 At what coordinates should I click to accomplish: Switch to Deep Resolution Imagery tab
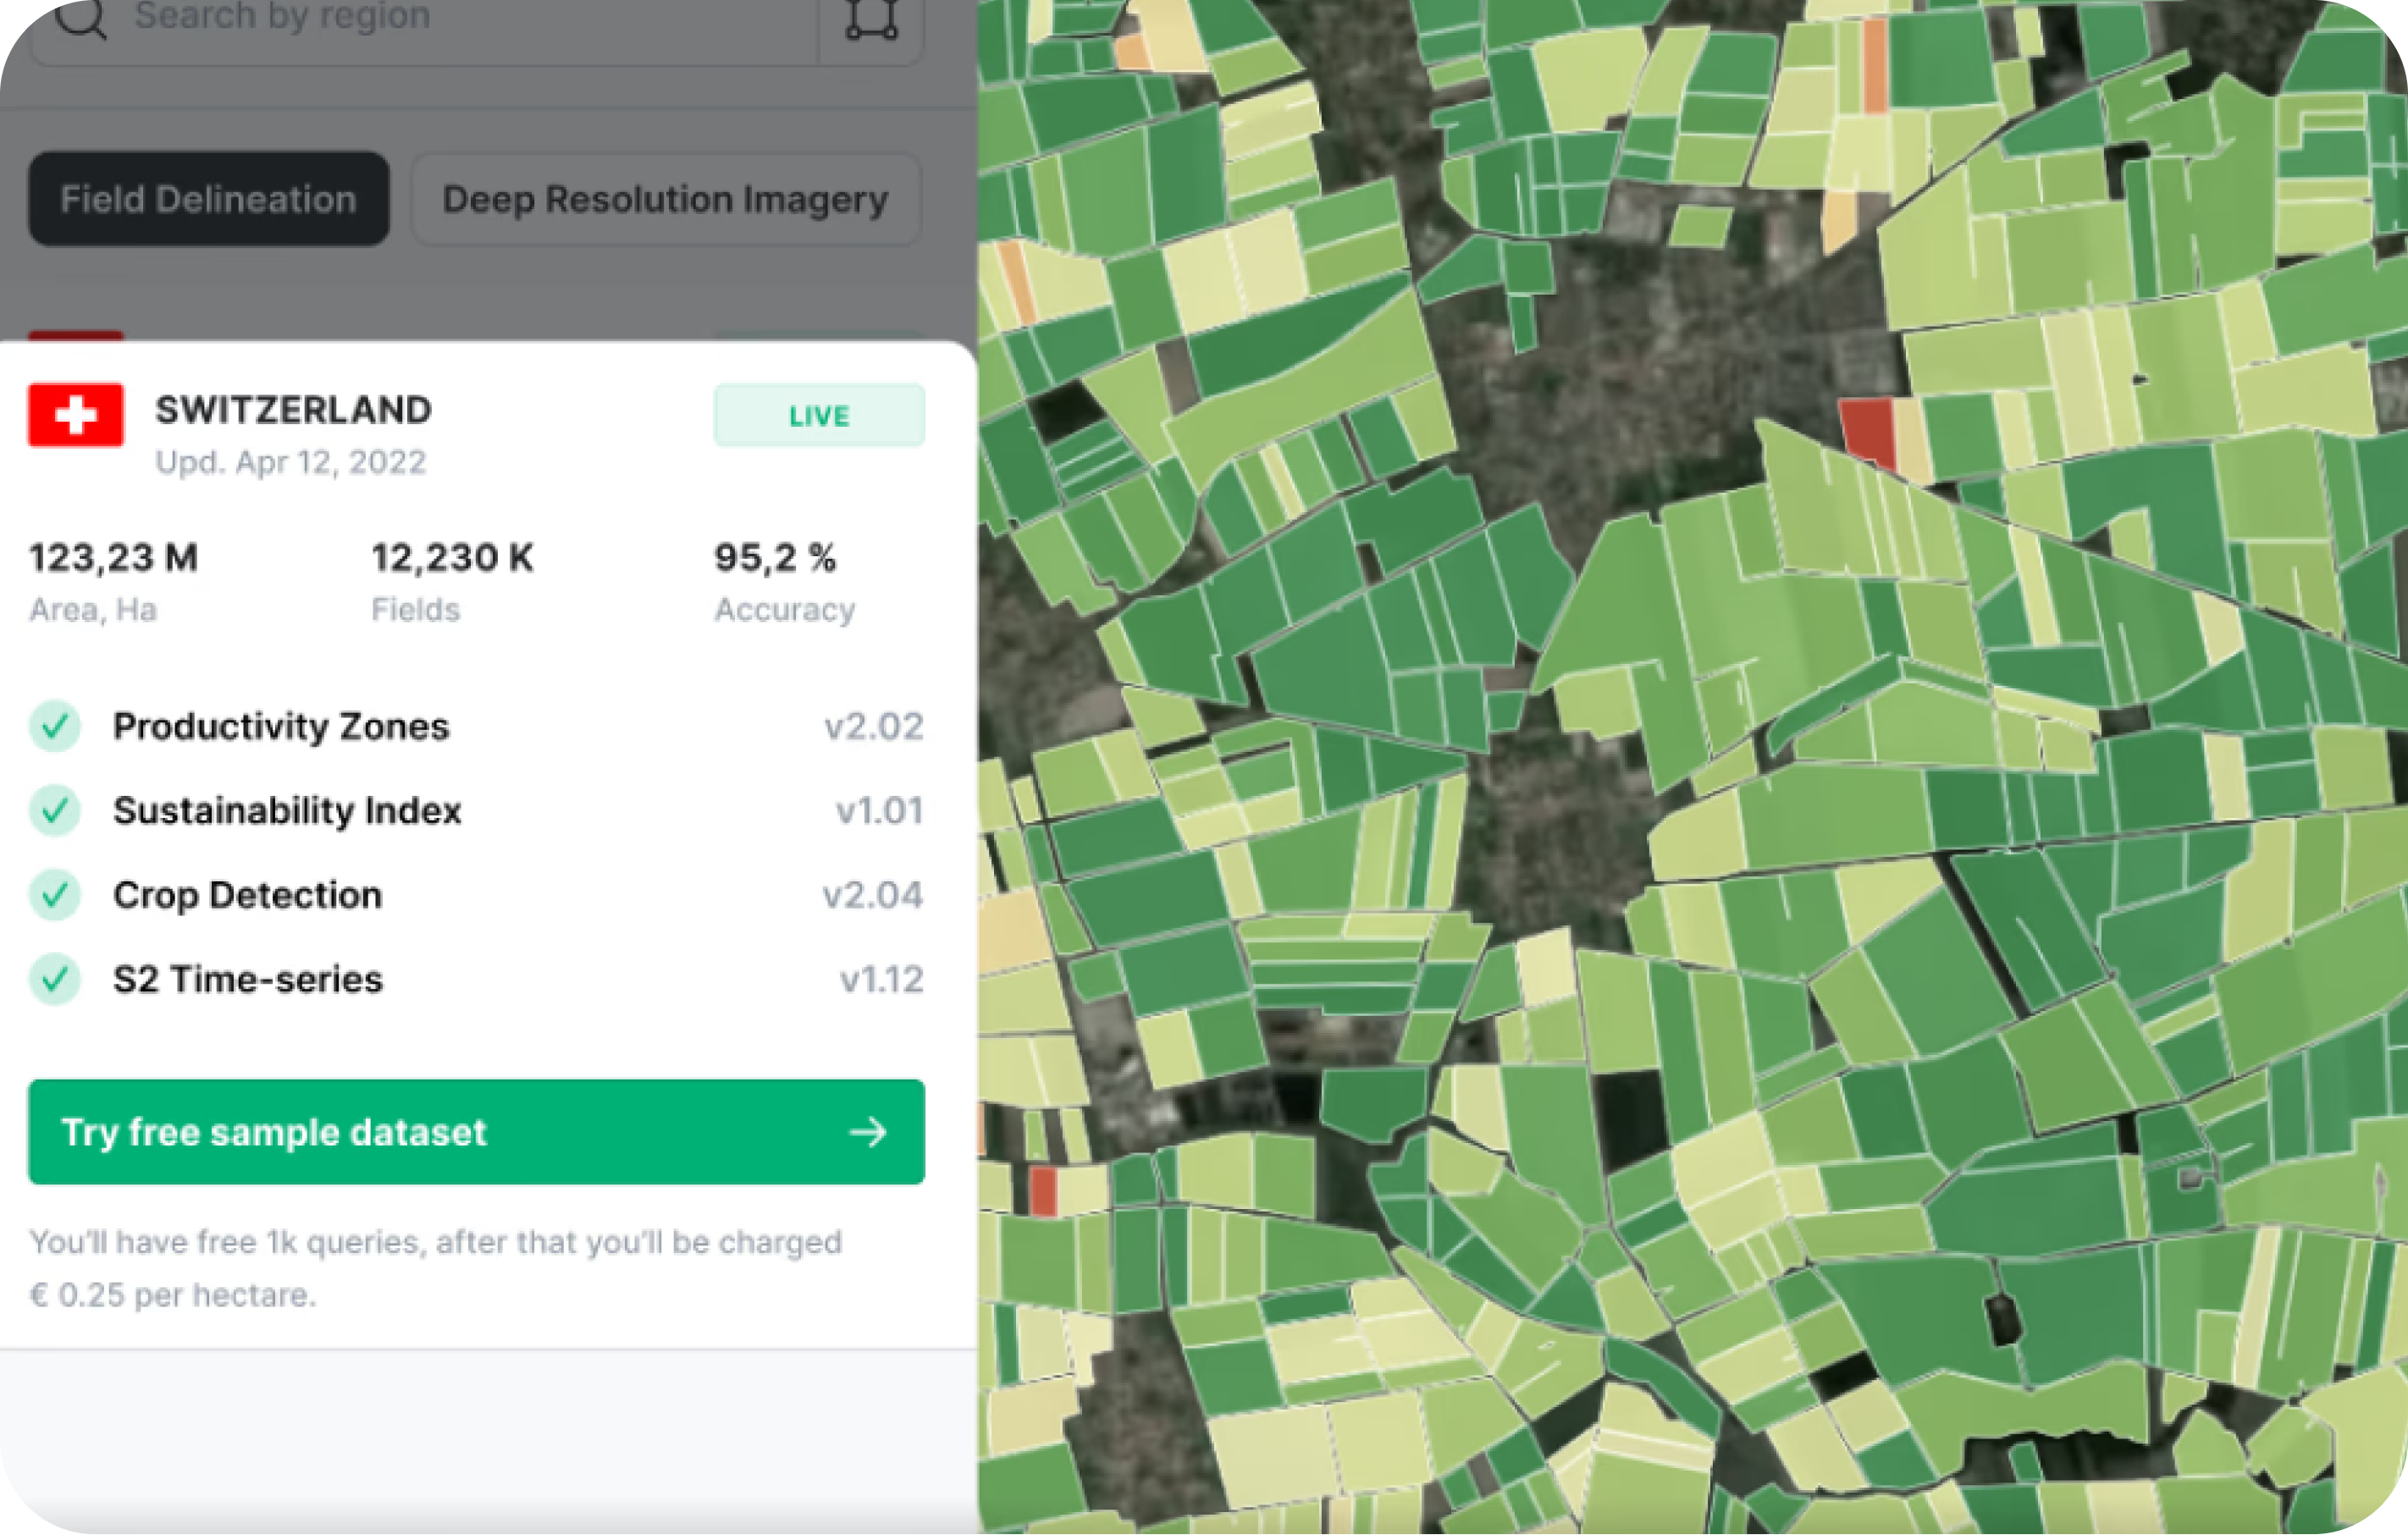pyautogui.click(x=665, y=199)
